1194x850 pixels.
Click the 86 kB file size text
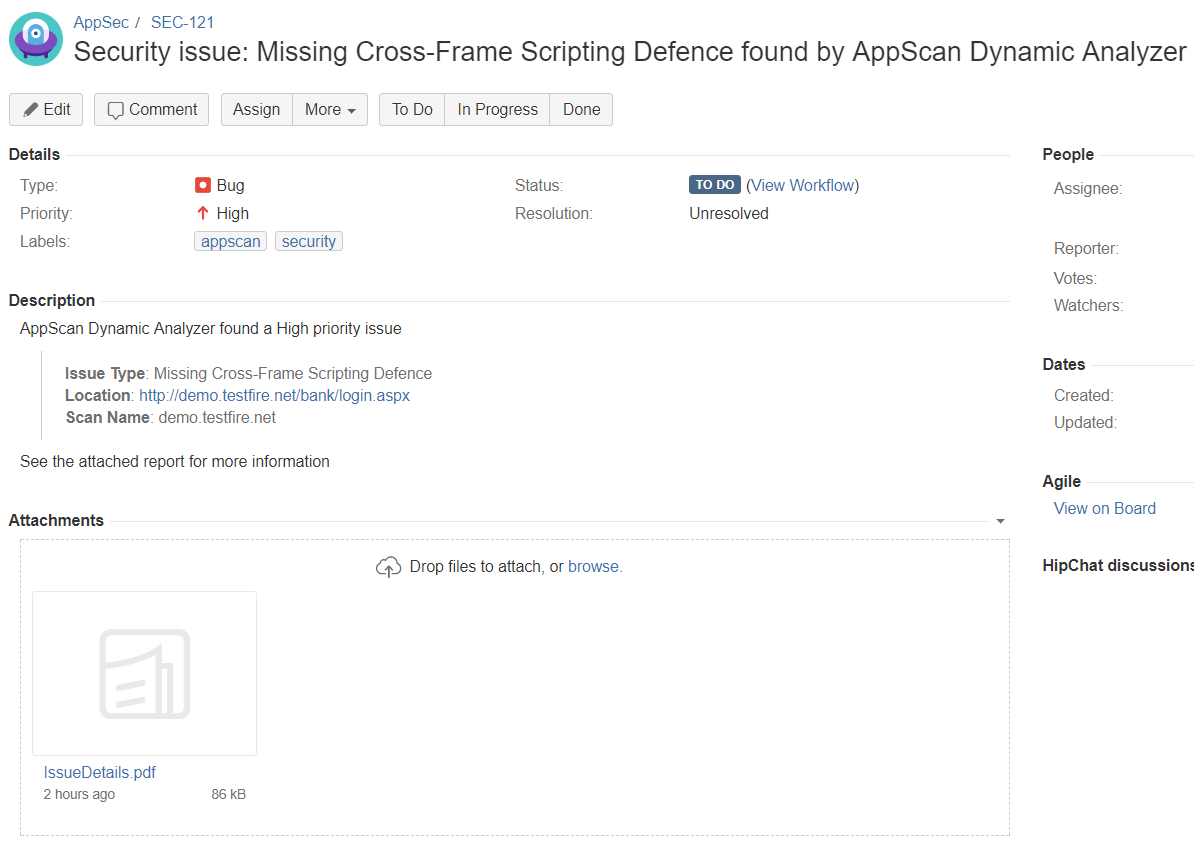228,794
